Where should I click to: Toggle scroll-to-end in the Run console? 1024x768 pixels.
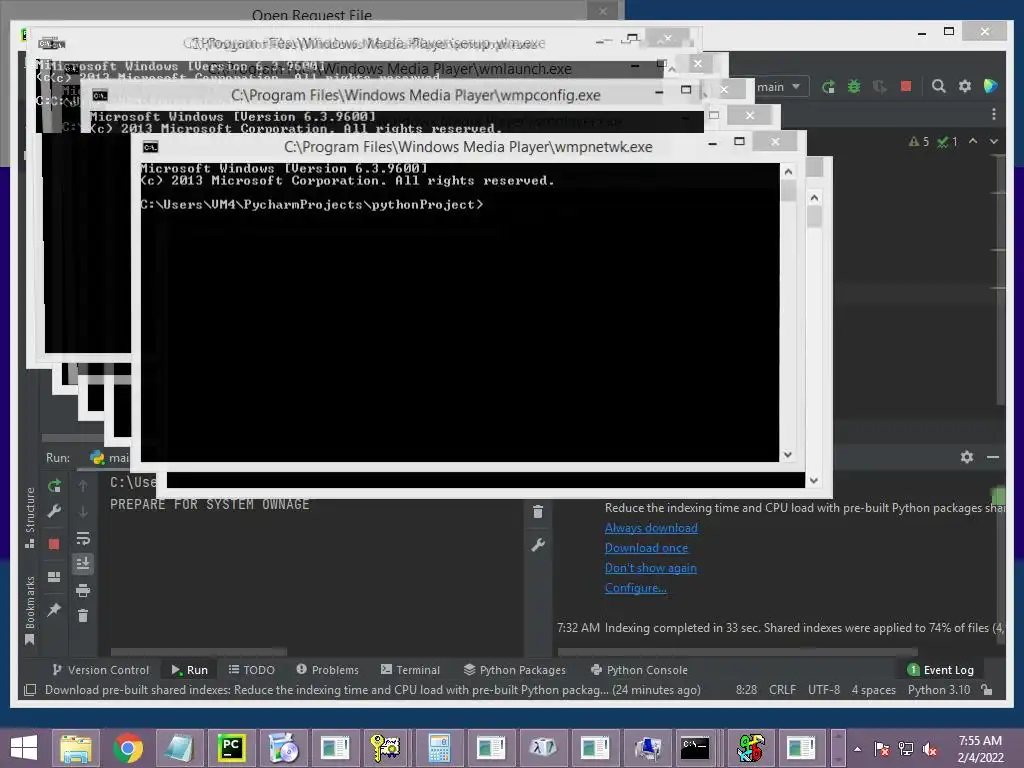click(x=83, y=564)
